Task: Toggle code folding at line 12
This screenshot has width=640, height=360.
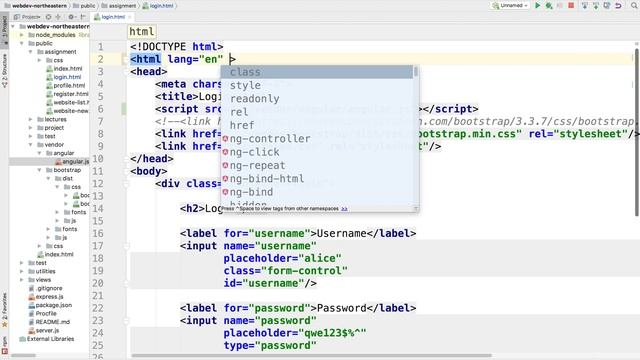Action: point(126,184)
